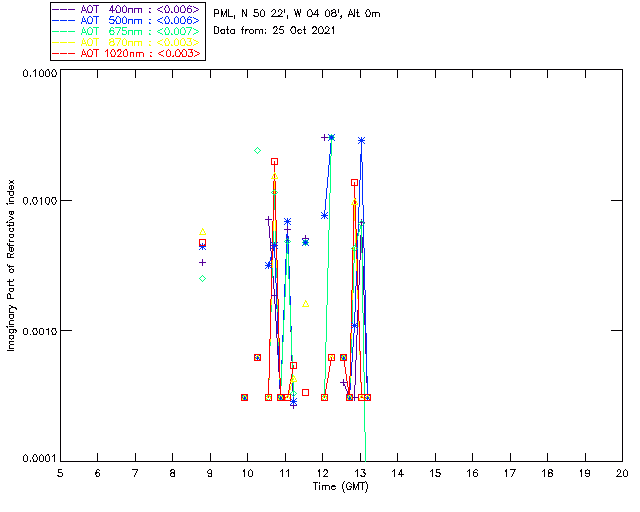Click the 0.0001 y-axis label

(x=40, y=459)
